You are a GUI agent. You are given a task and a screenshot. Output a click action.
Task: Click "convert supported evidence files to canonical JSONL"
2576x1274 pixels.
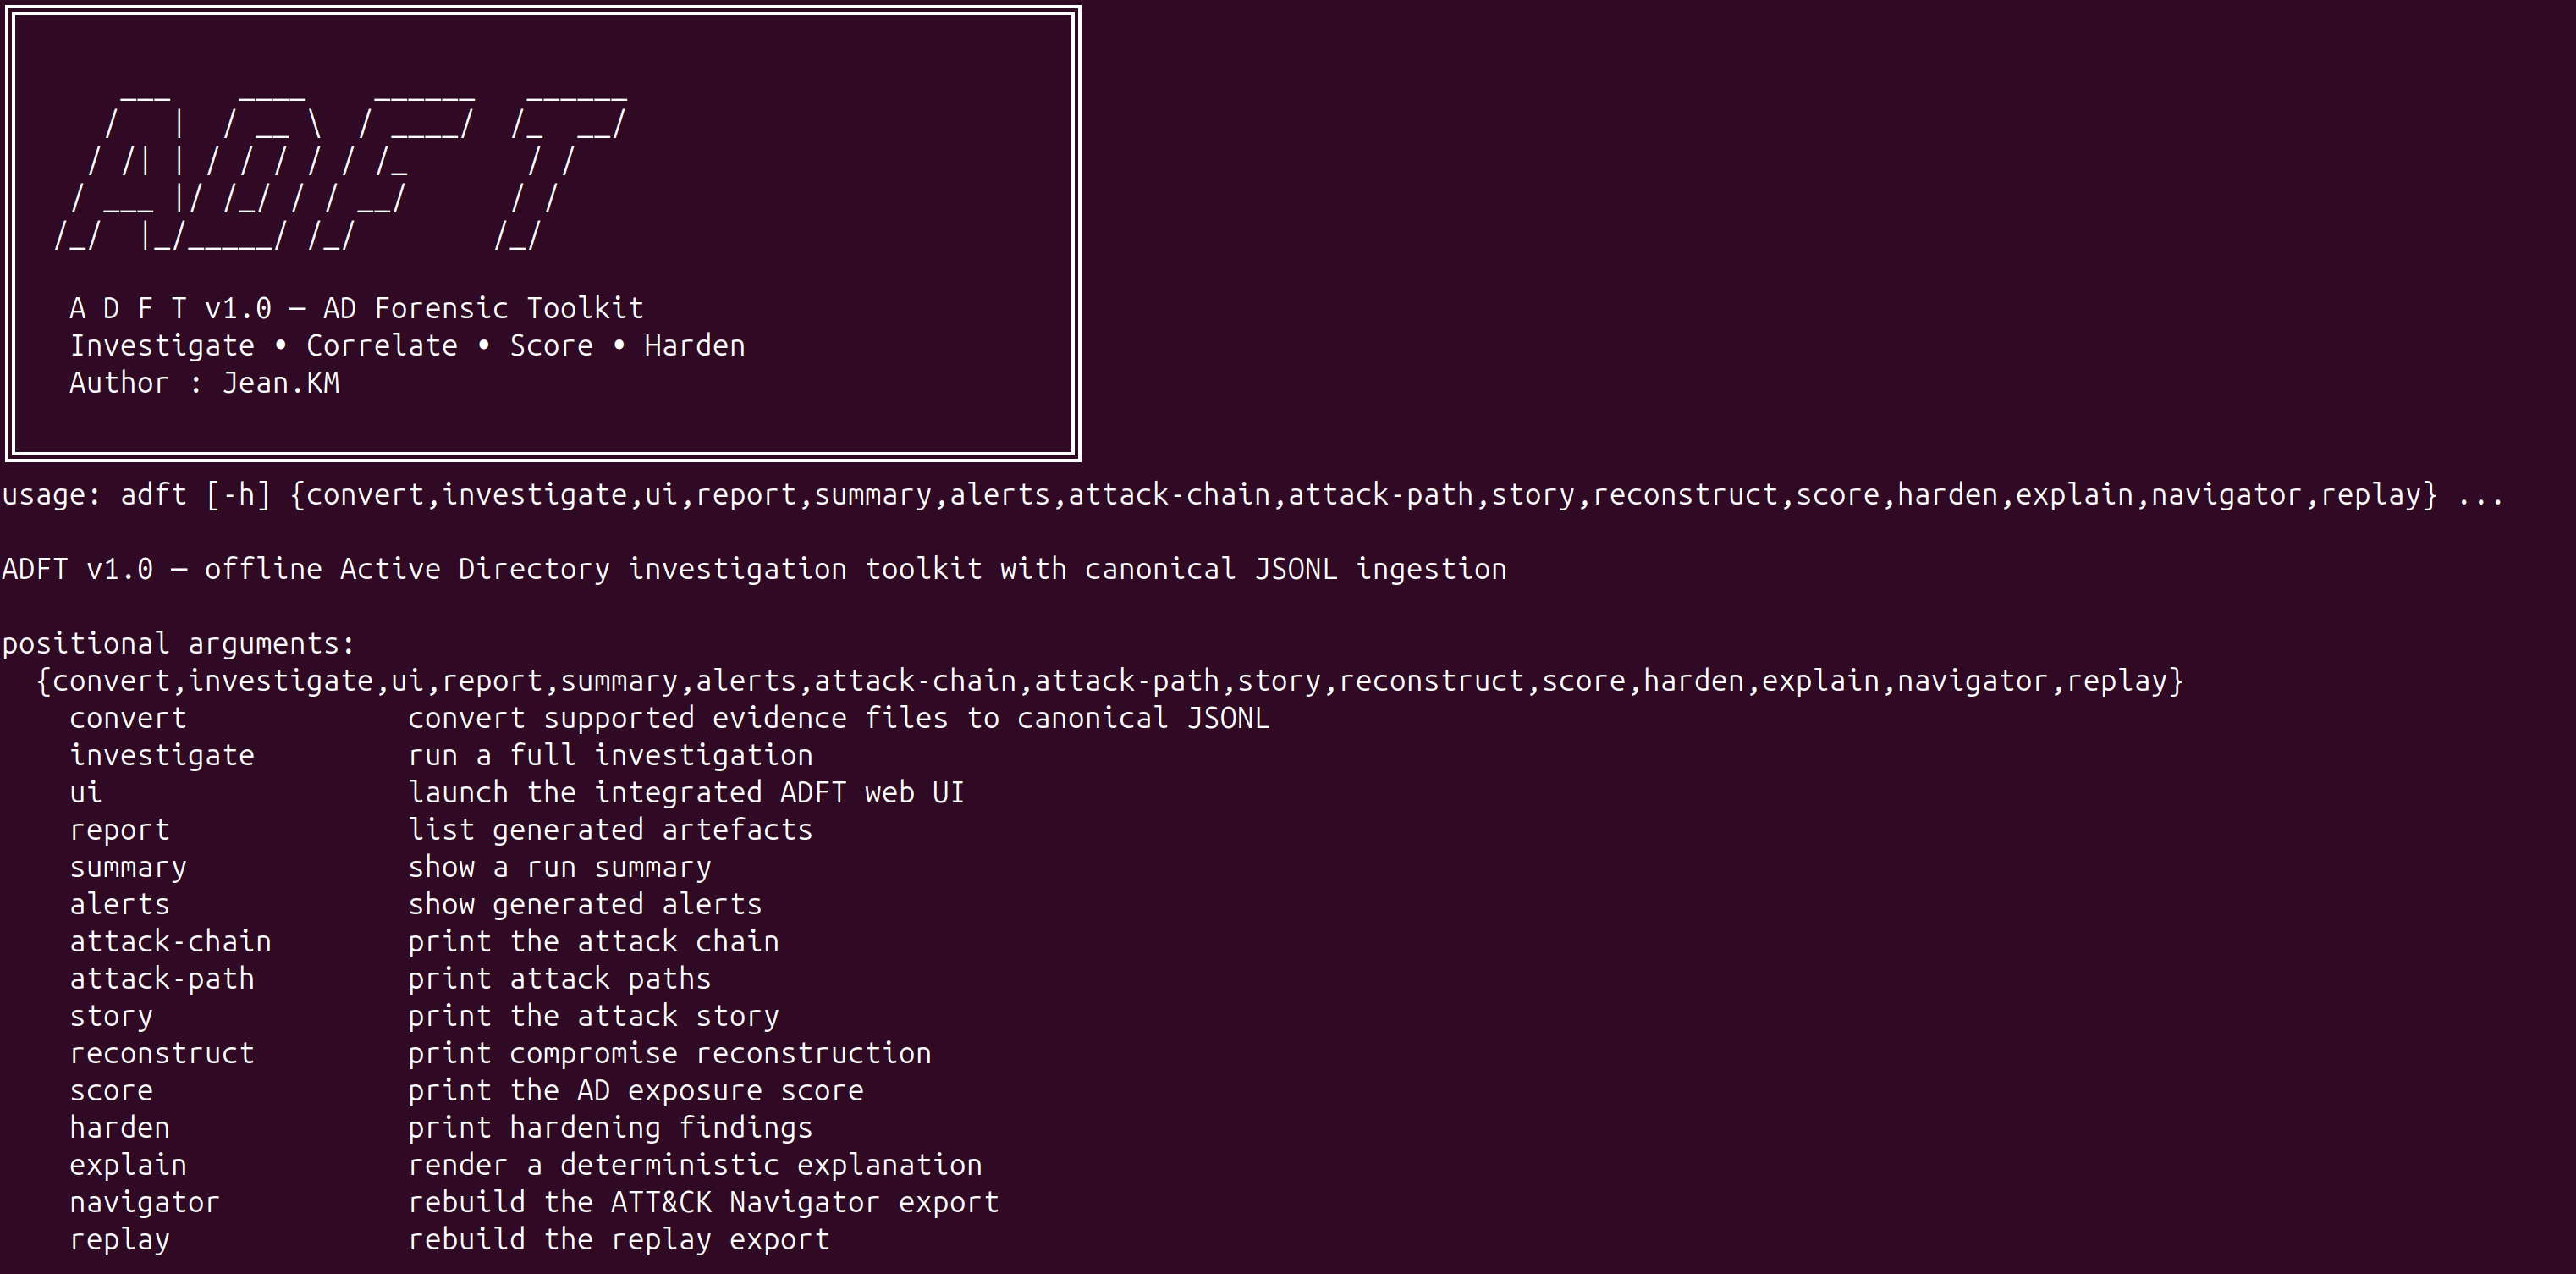click(x=838, y=718)
